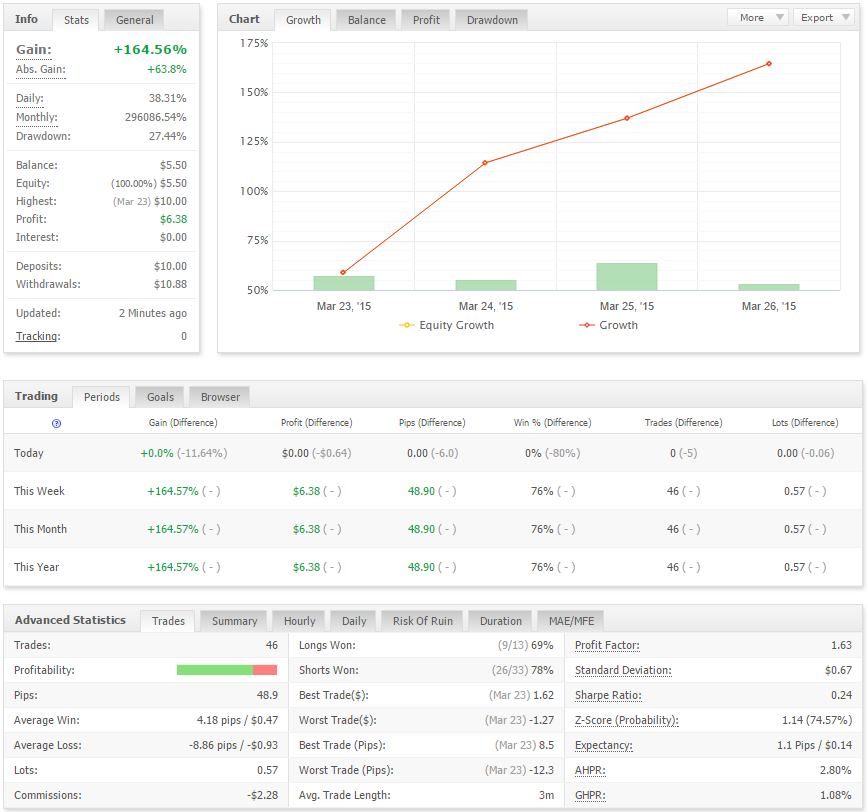867x812 pixels.
Task: Open the Export dropdown menu
Action: (824, 18)
